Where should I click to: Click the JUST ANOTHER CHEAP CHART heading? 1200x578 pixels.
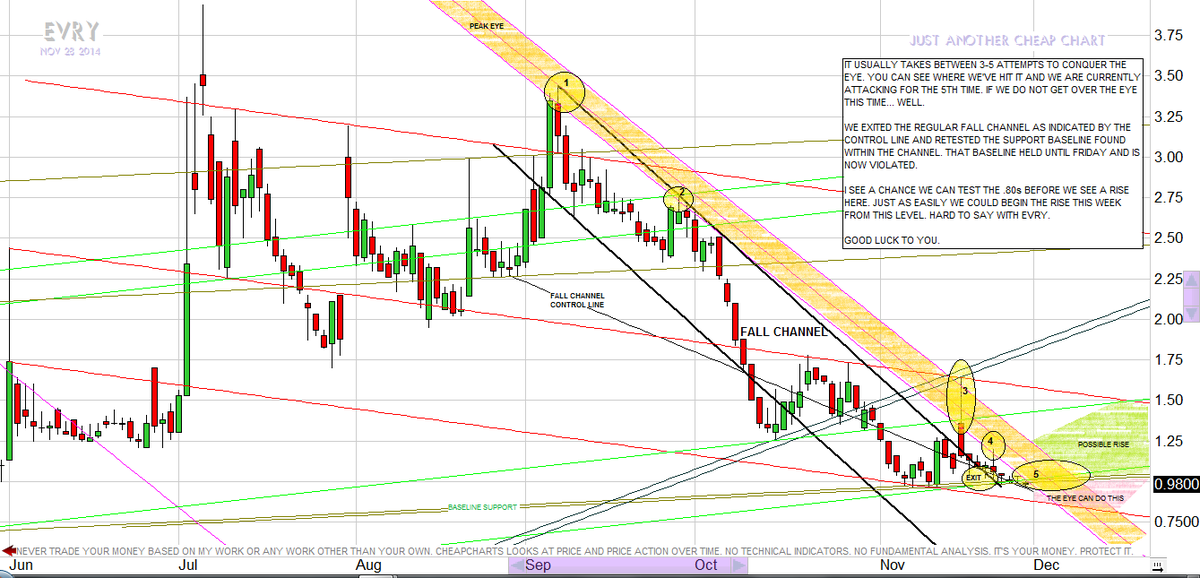(x=1007, y=41)
